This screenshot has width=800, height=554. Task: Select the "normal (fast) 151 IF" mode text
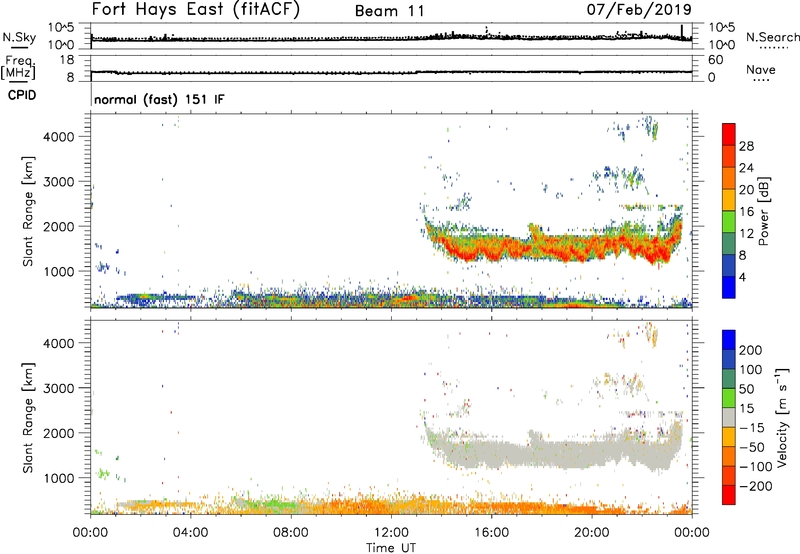coord(159,99)
